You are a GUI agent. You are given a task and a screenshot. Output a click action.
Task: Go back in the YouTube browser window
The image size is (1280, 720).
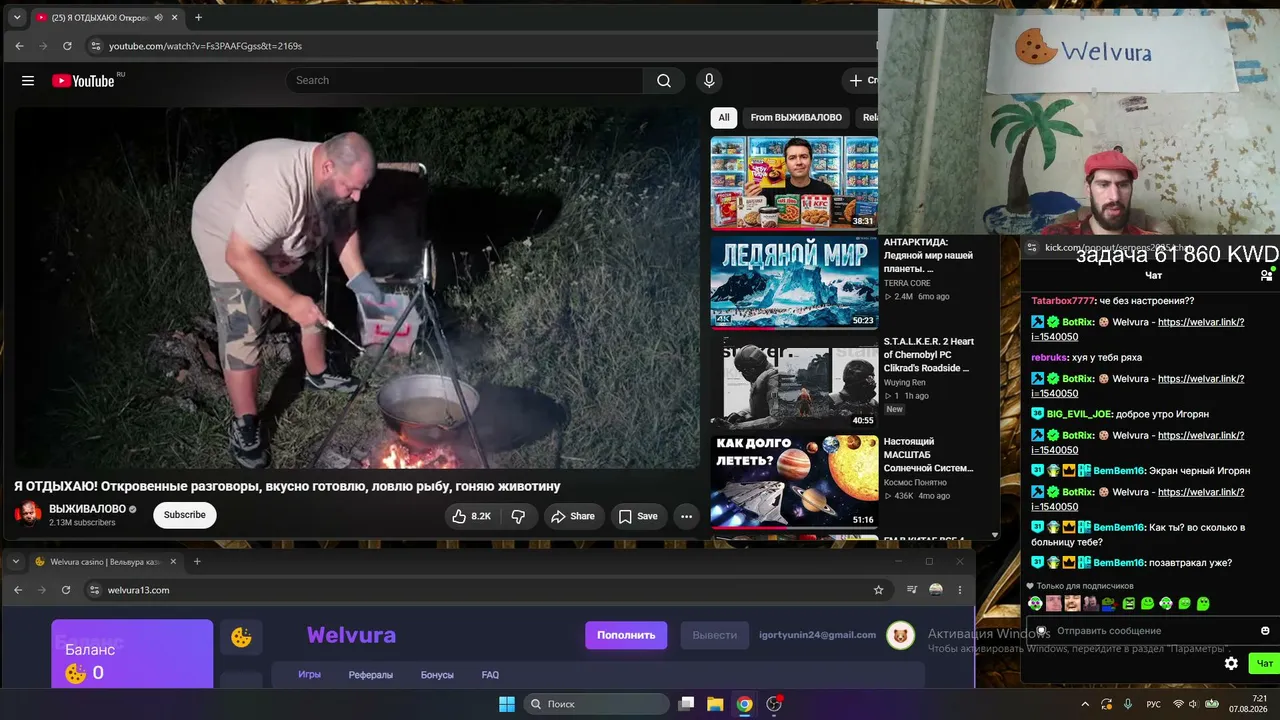coord(20,46)
